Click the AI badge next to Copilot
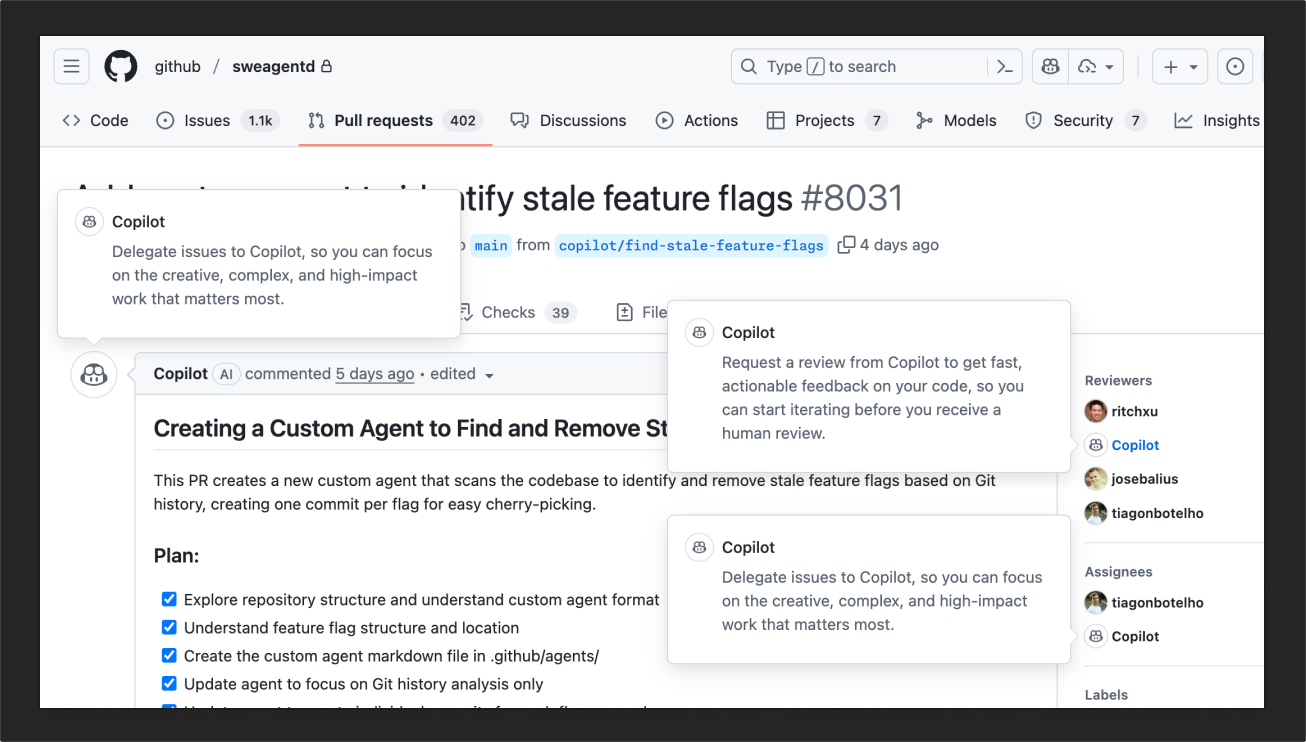This screenshot has height=742, width=1306. coord(226,374)
